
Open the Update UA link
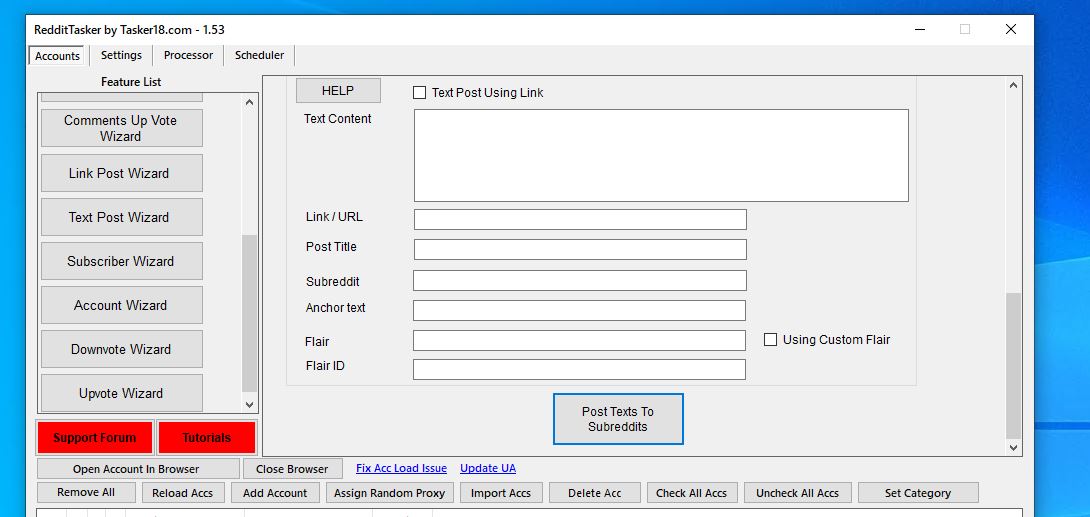point(488,468)
